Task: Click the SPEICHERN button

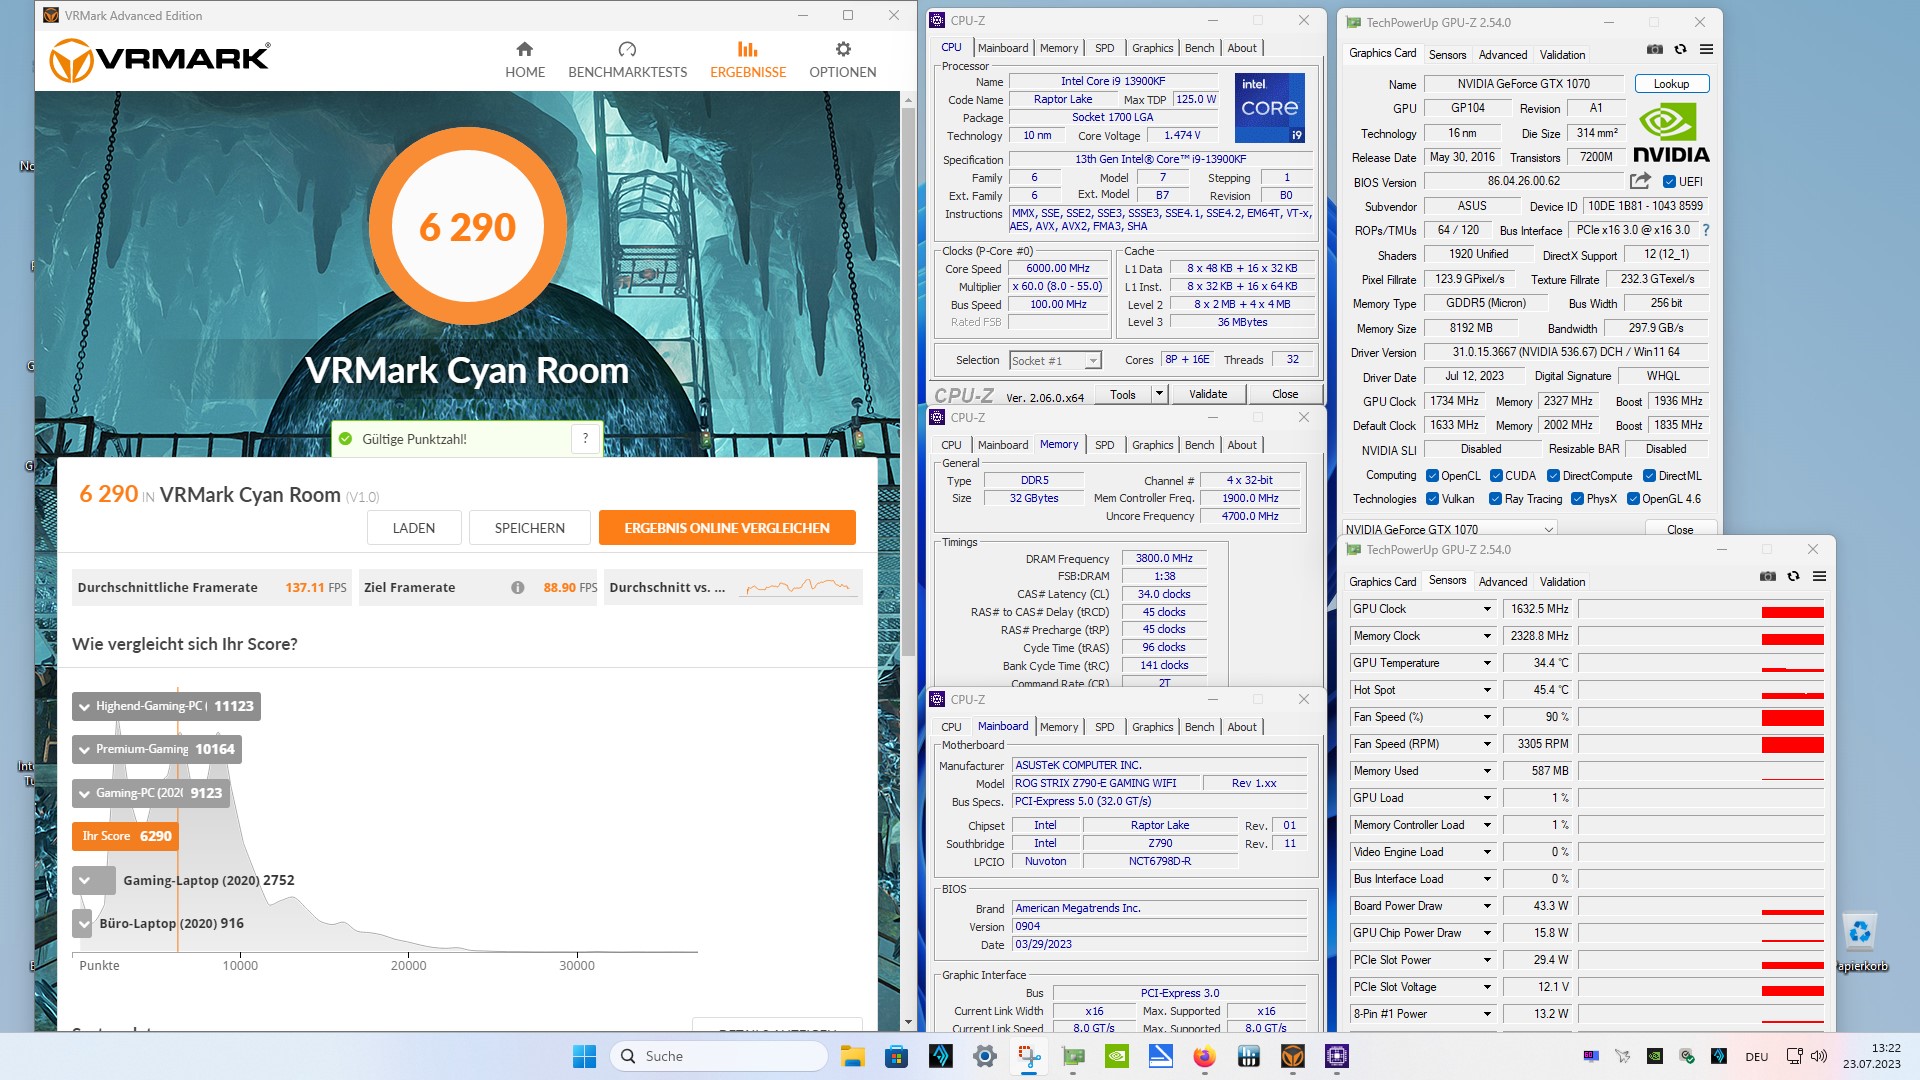Action: [x=530, y=528]
